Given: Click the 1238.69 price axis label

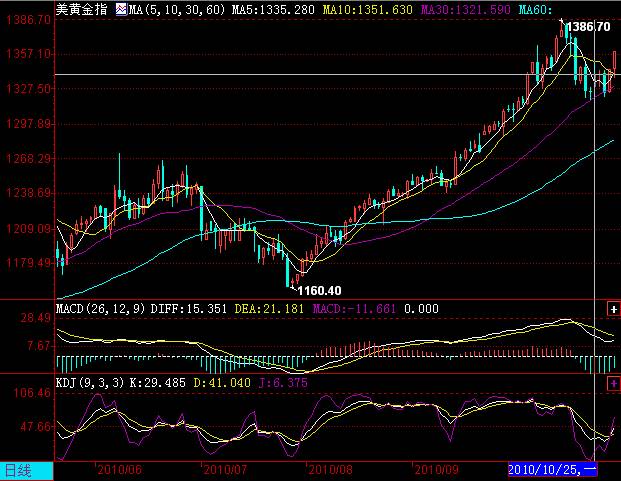Looking at the screenshot, I should [x=29, y=194].
